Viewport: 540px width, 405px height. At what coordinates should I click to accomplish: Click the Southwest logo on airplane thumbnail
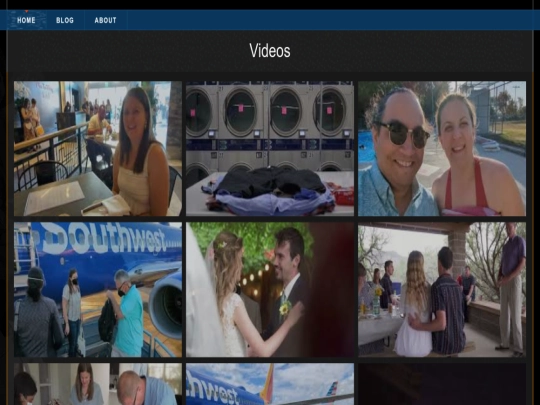pyautogui.click(x=105, y=238)
